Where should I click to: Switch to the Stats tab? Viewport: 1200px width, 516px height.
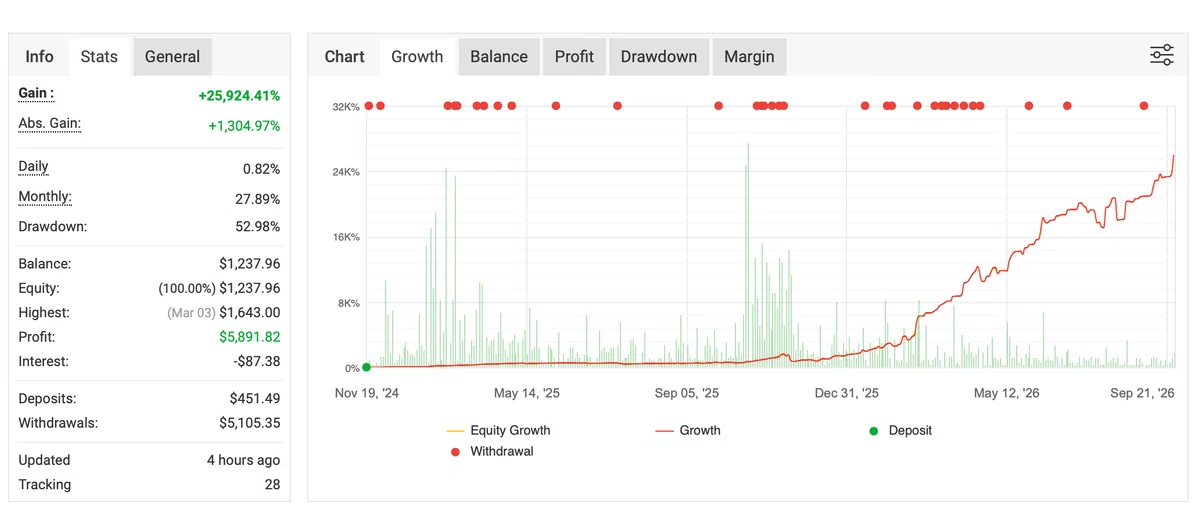coord(99,56)
